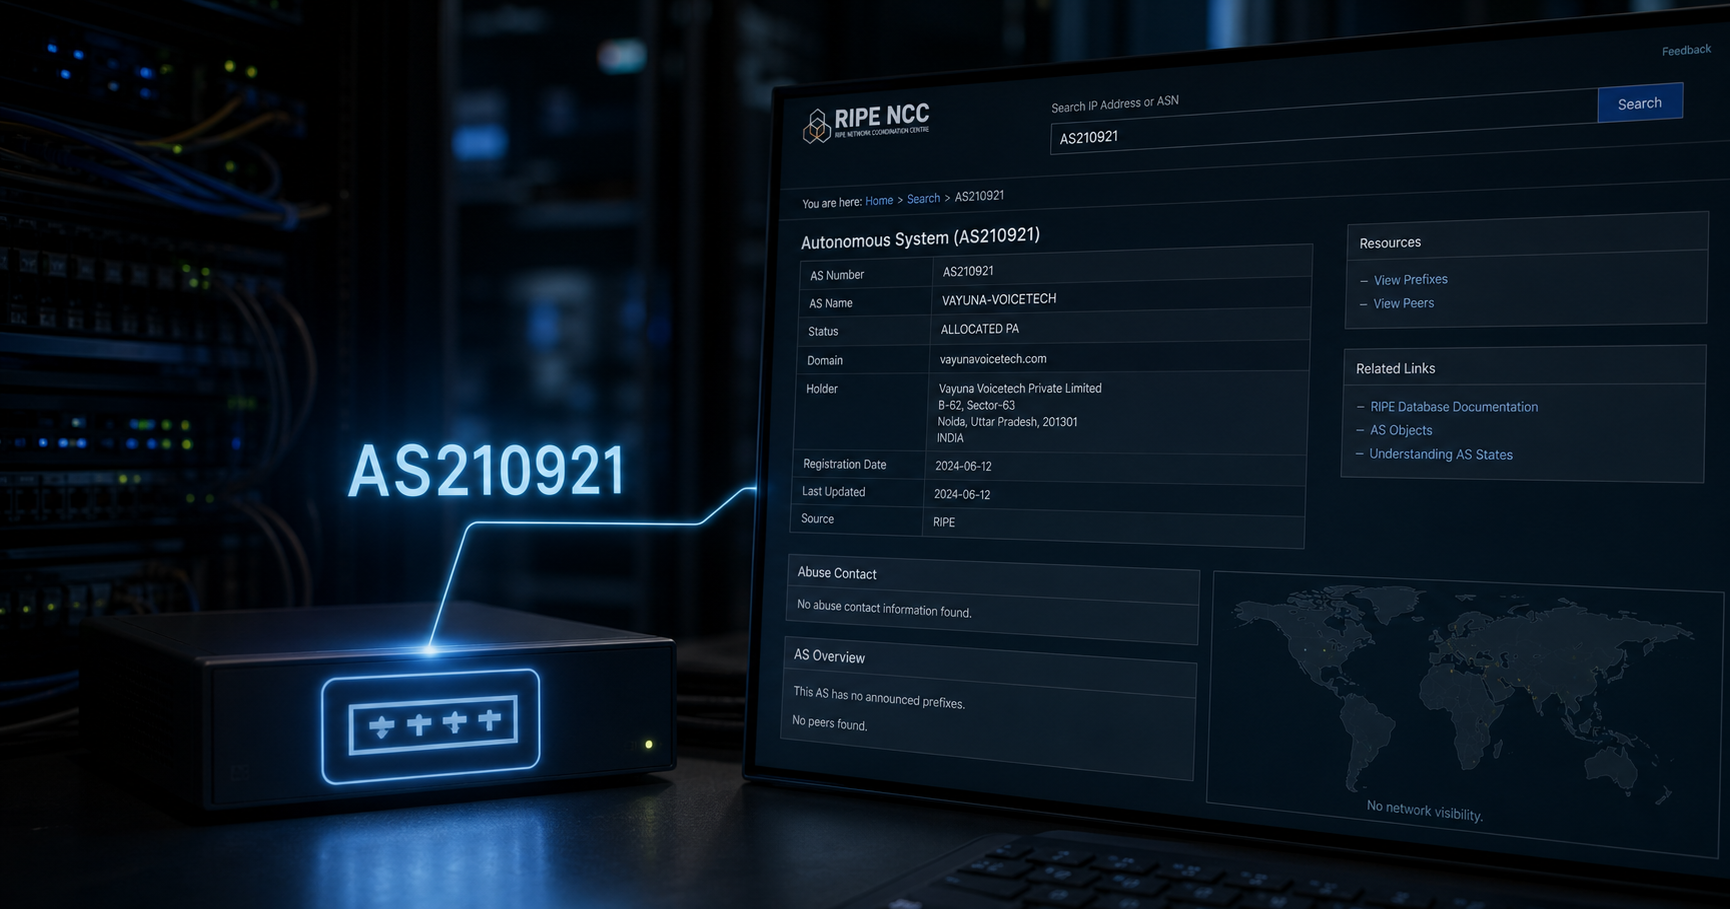
Task: Click the blue Search button
Action: [1640, 103]
